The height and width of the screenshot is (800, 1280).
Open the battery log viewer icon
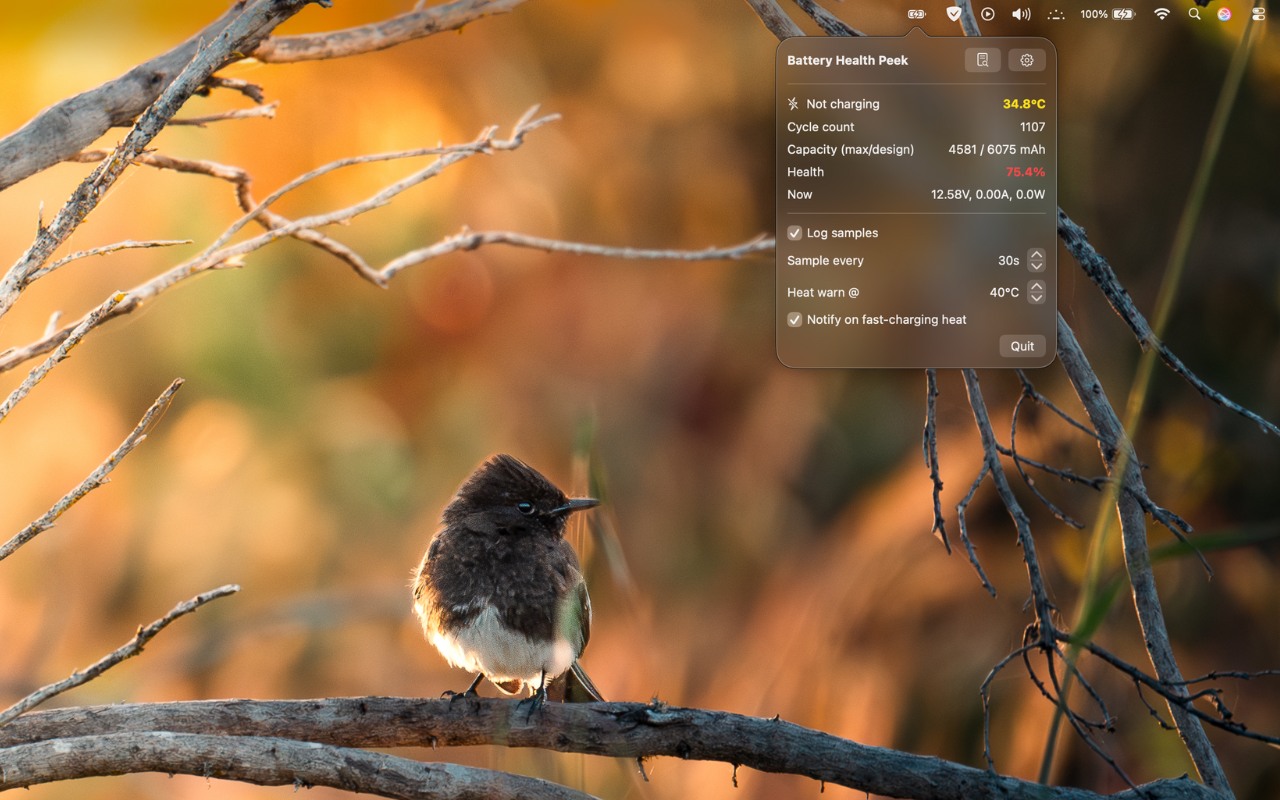[982, 60]
